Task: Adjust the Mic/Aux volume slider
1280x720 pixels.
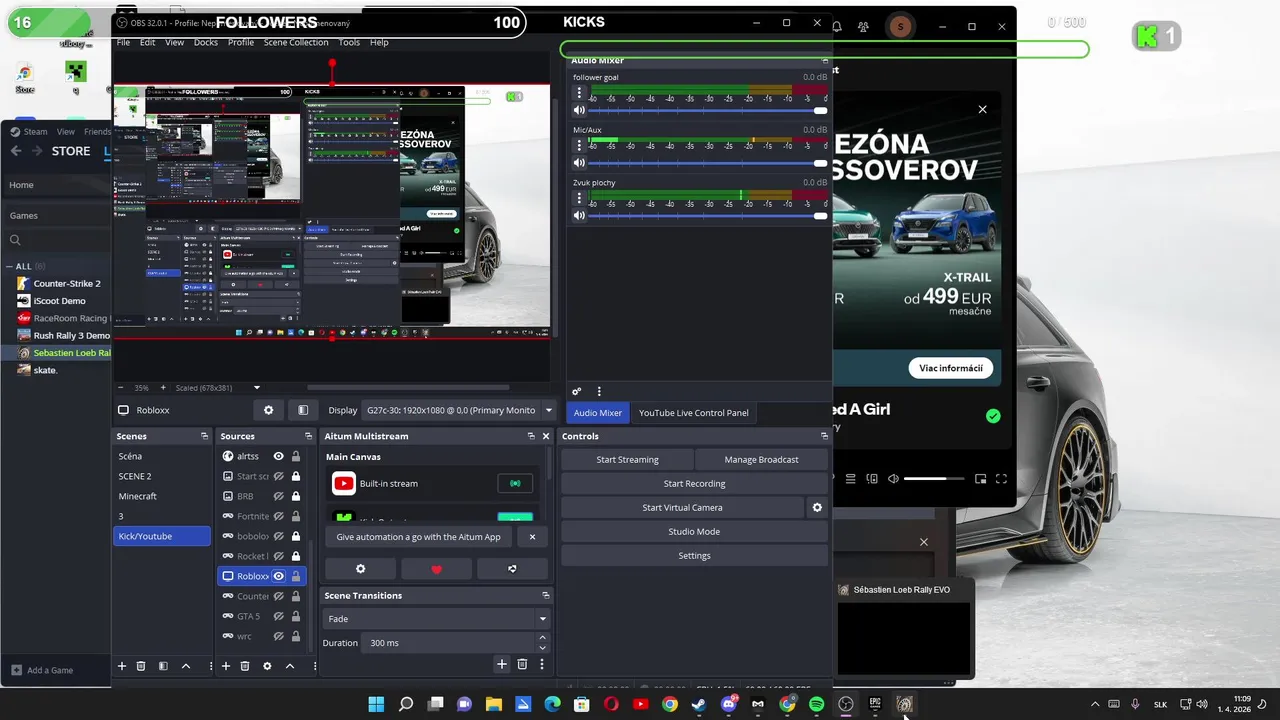Action: [708, 163]
